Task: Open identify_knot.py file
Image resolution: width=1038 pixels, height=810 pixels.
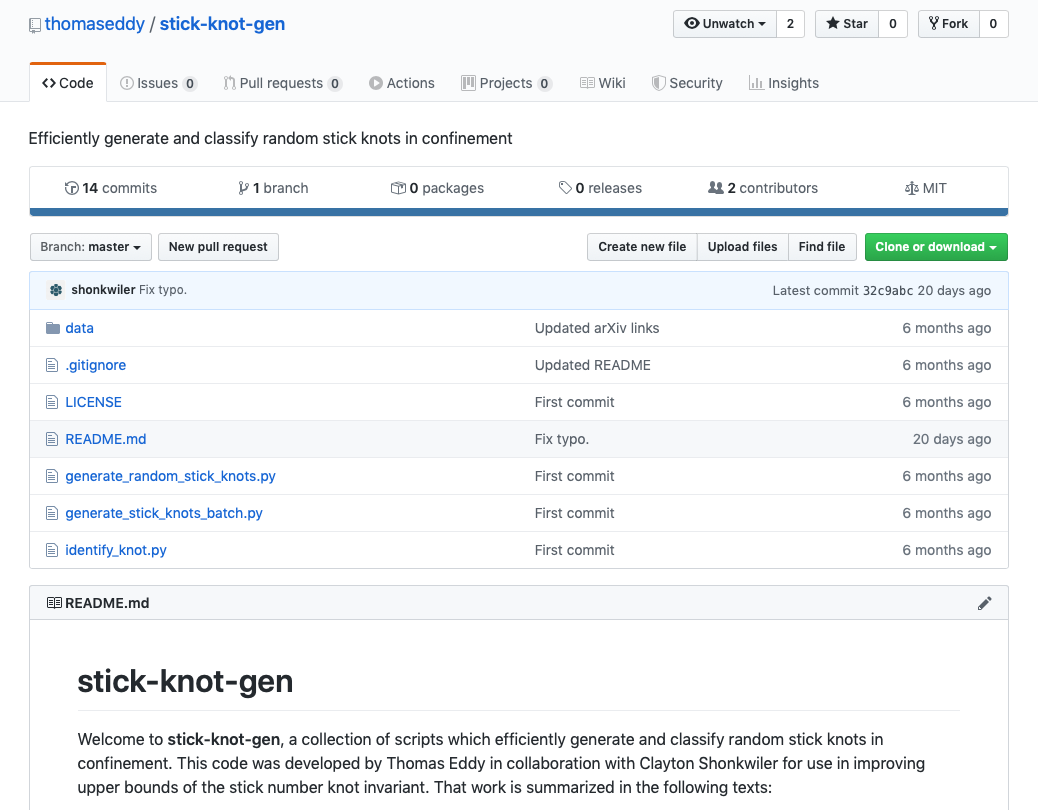Action: 116,551
